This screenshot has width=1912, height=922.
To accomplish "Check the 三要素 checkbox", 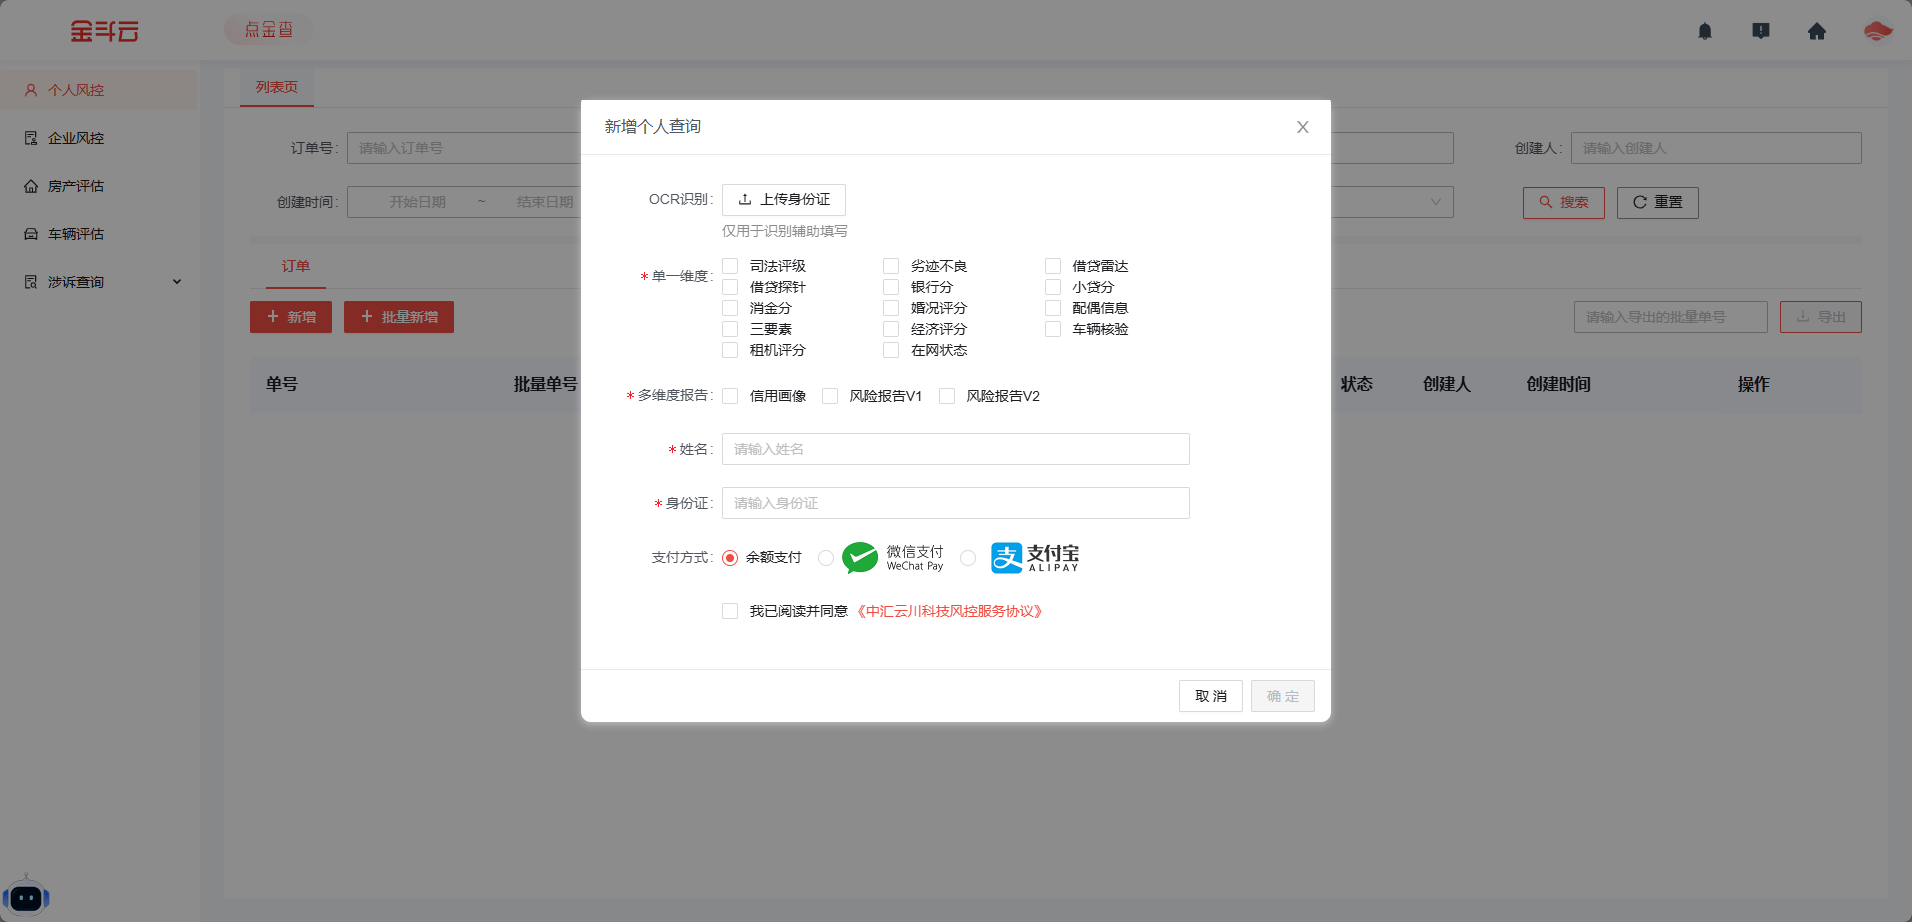I will point(730,329).
